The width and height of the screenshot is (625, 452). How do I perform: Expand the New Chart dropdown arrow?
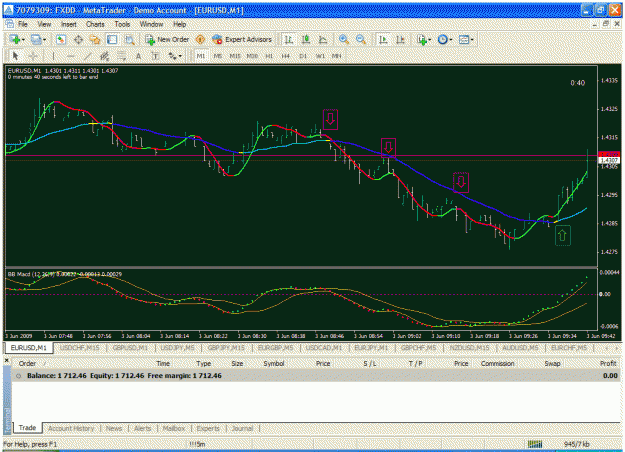click(23, 40)
